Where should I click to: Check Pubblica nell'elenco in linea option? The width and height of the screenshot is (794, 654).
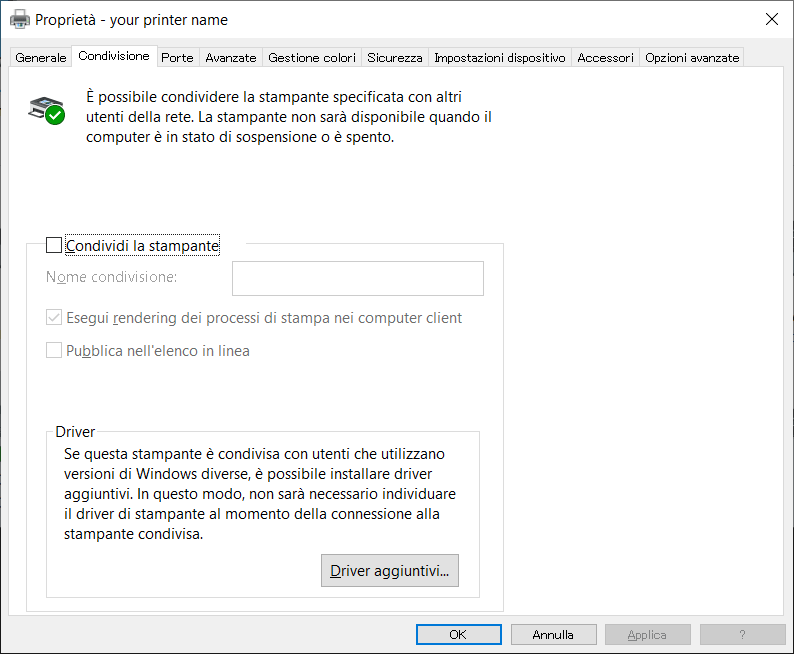tap(54, 351)
